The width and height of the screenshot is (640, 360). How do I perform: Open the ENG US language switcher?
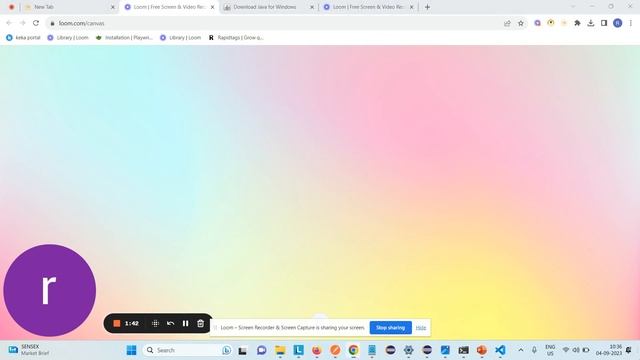pos(550,350)
